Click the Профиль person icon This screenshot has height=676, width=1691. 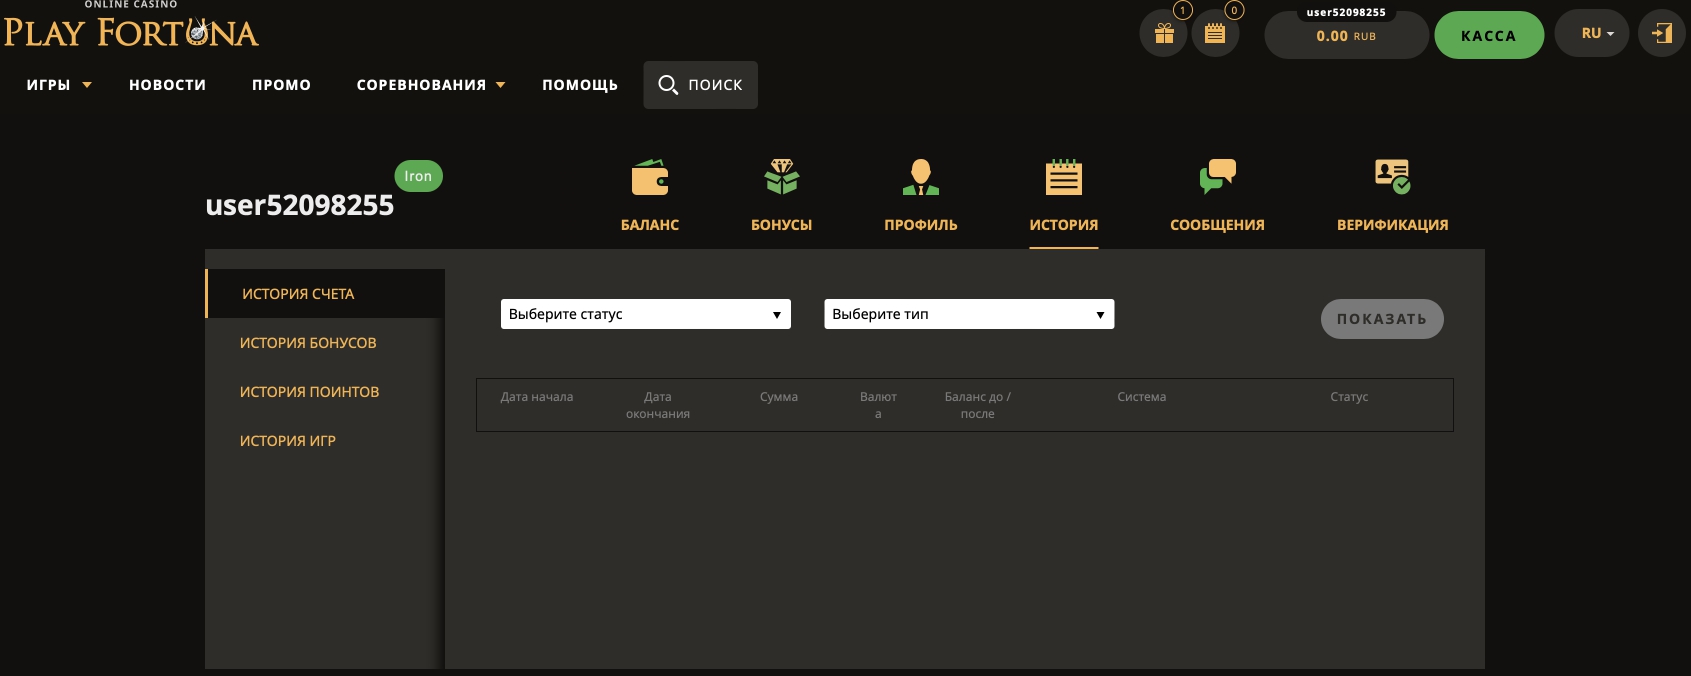(x=920, y=178)
